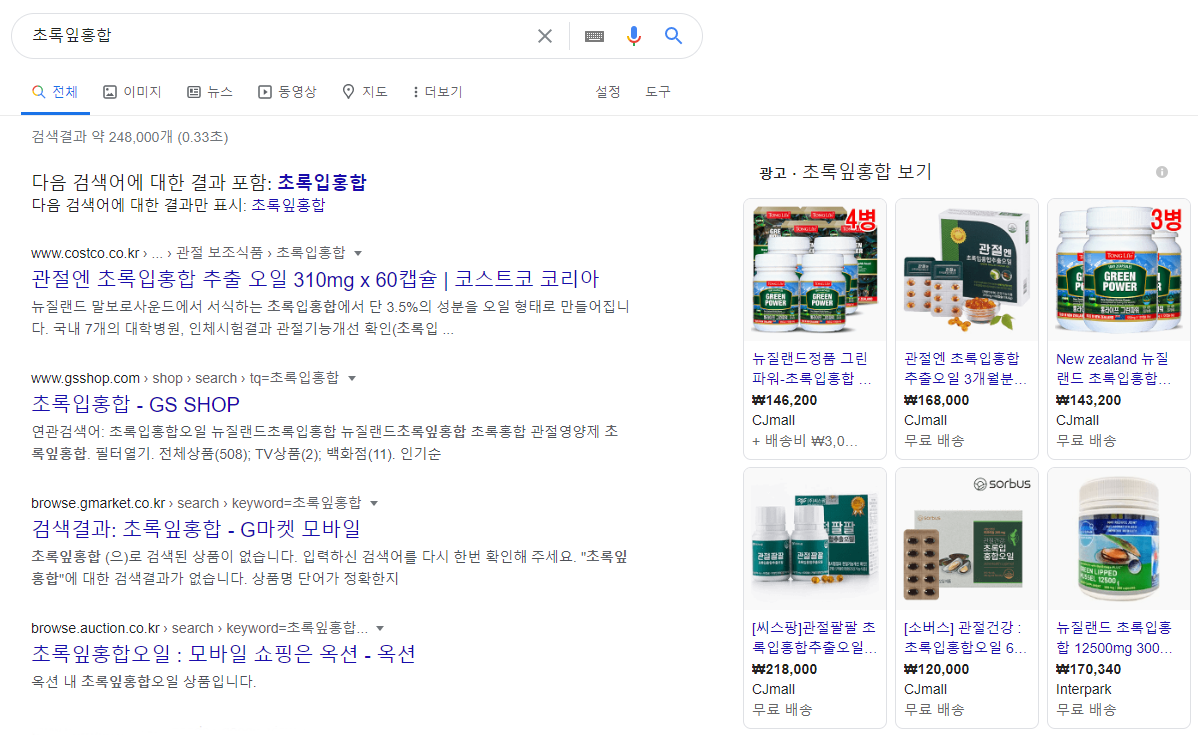Click the 관절엔 추출오일 box product image

pyautogui.click(x=966, y=270)
